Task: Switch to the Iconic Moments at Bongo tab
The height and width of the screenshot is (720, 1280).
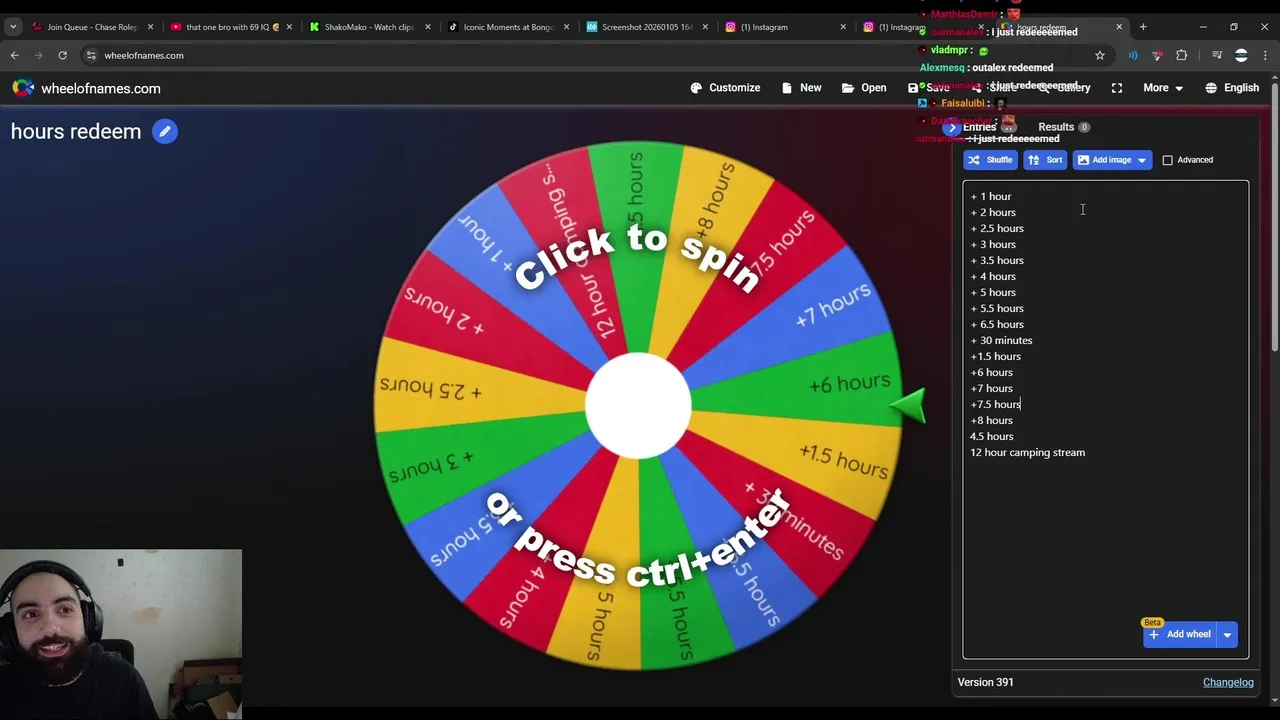Action: 508,27
